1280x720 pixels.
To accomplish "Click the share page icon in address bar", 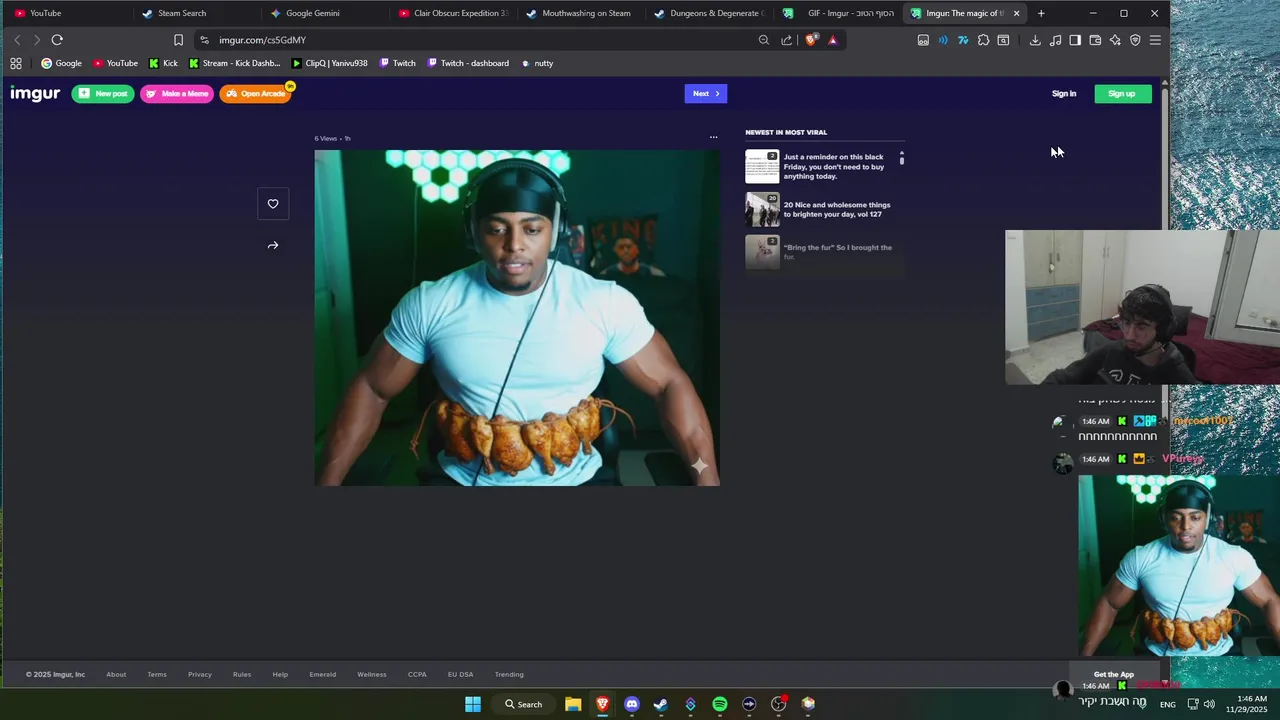I will pos(787,40).
